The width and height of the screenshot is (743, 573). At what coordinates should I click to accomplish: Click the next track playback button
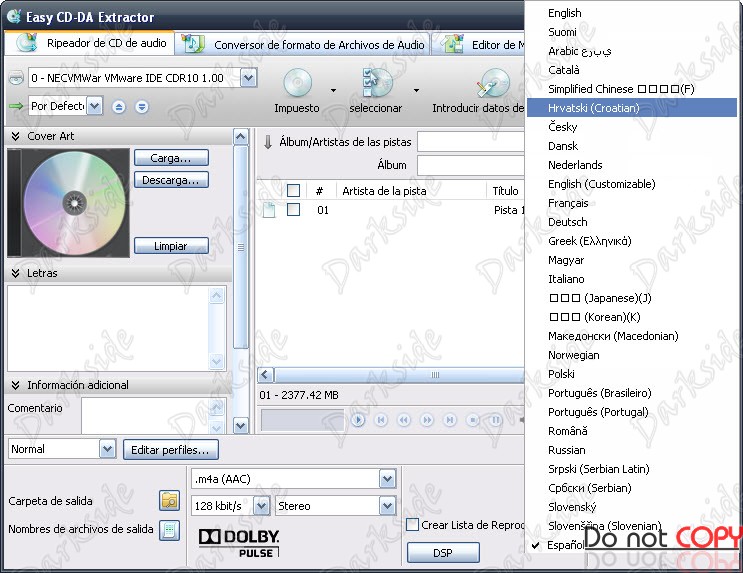450,420
